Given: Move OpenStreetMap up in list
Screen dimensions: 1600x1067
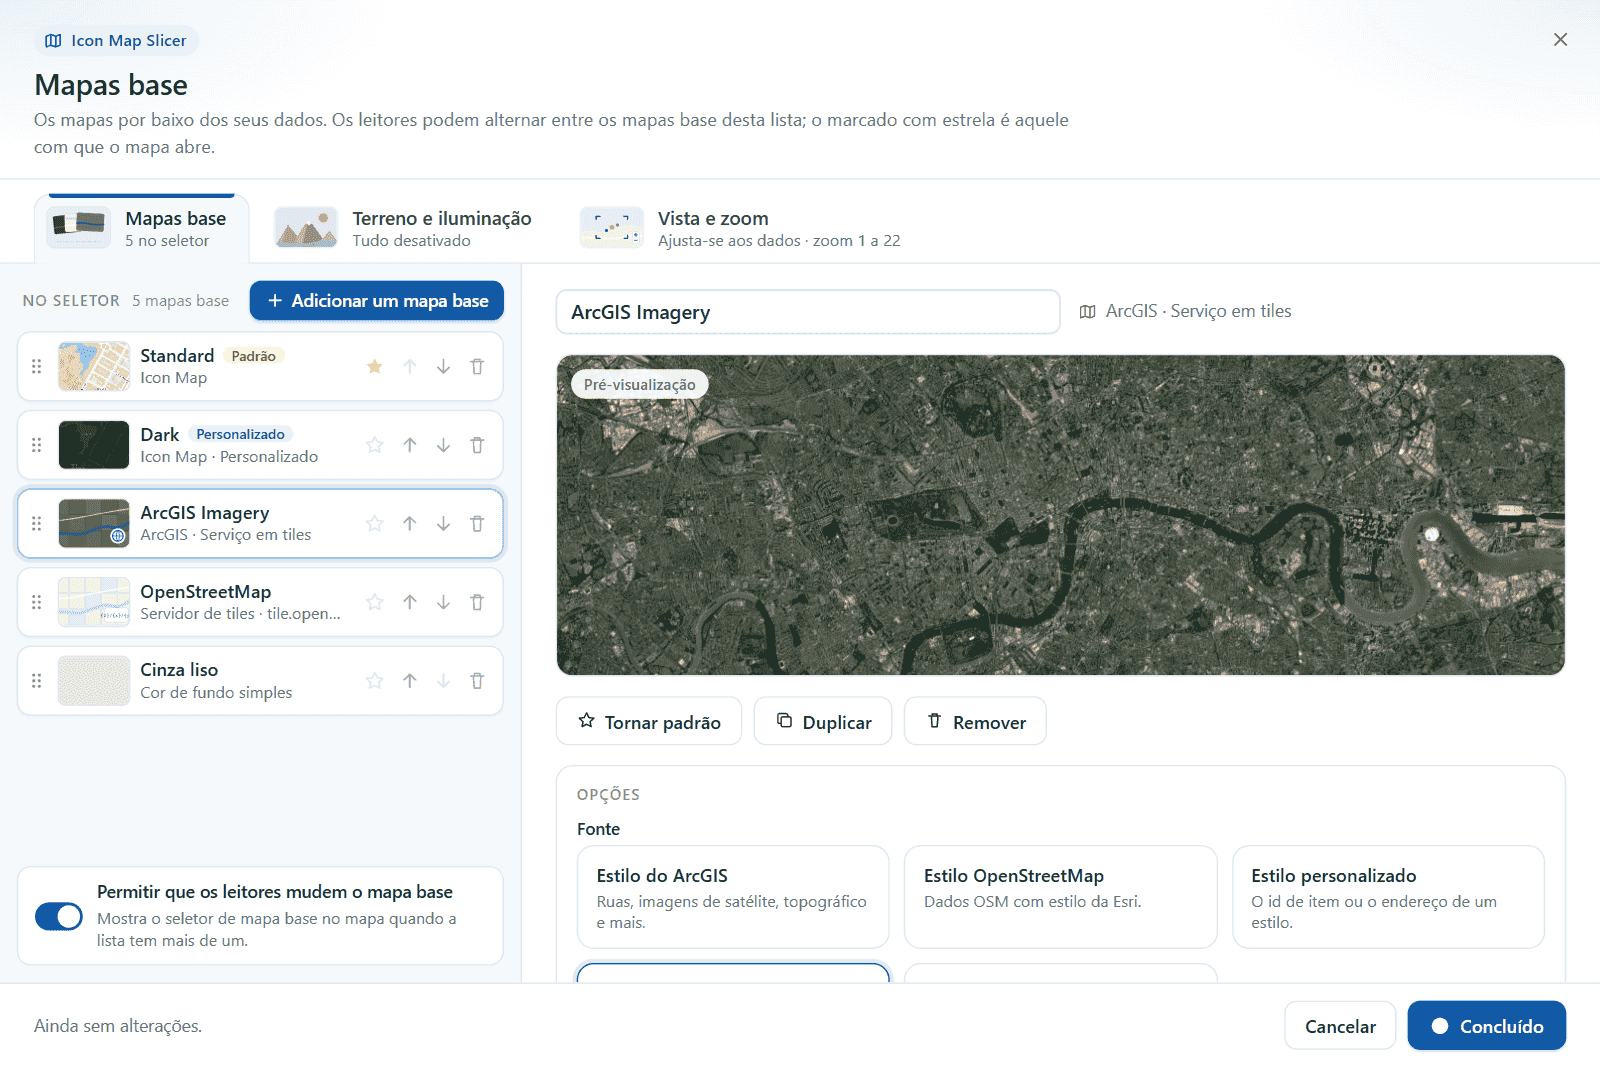Looking at the screenshot, I should tap(410, 602).
